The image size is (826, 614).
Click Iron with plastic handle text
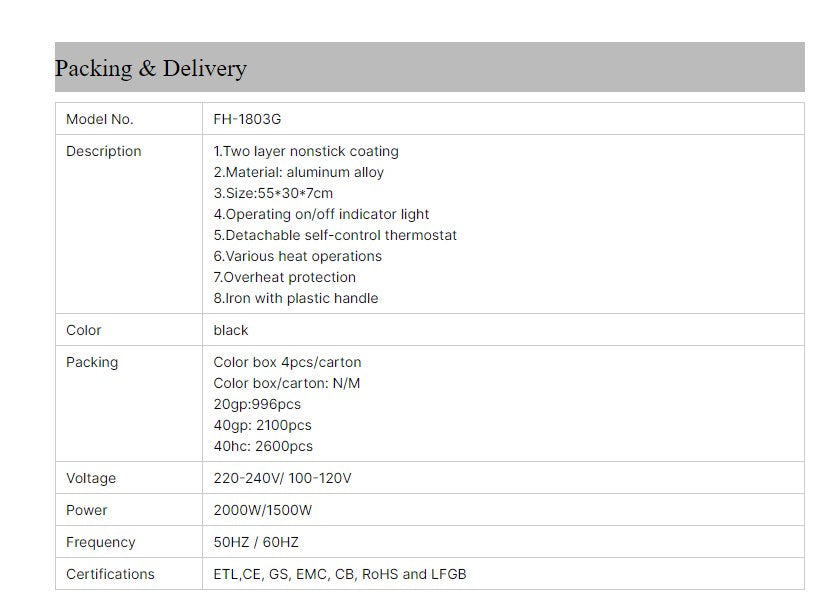[x=296, y=299]
